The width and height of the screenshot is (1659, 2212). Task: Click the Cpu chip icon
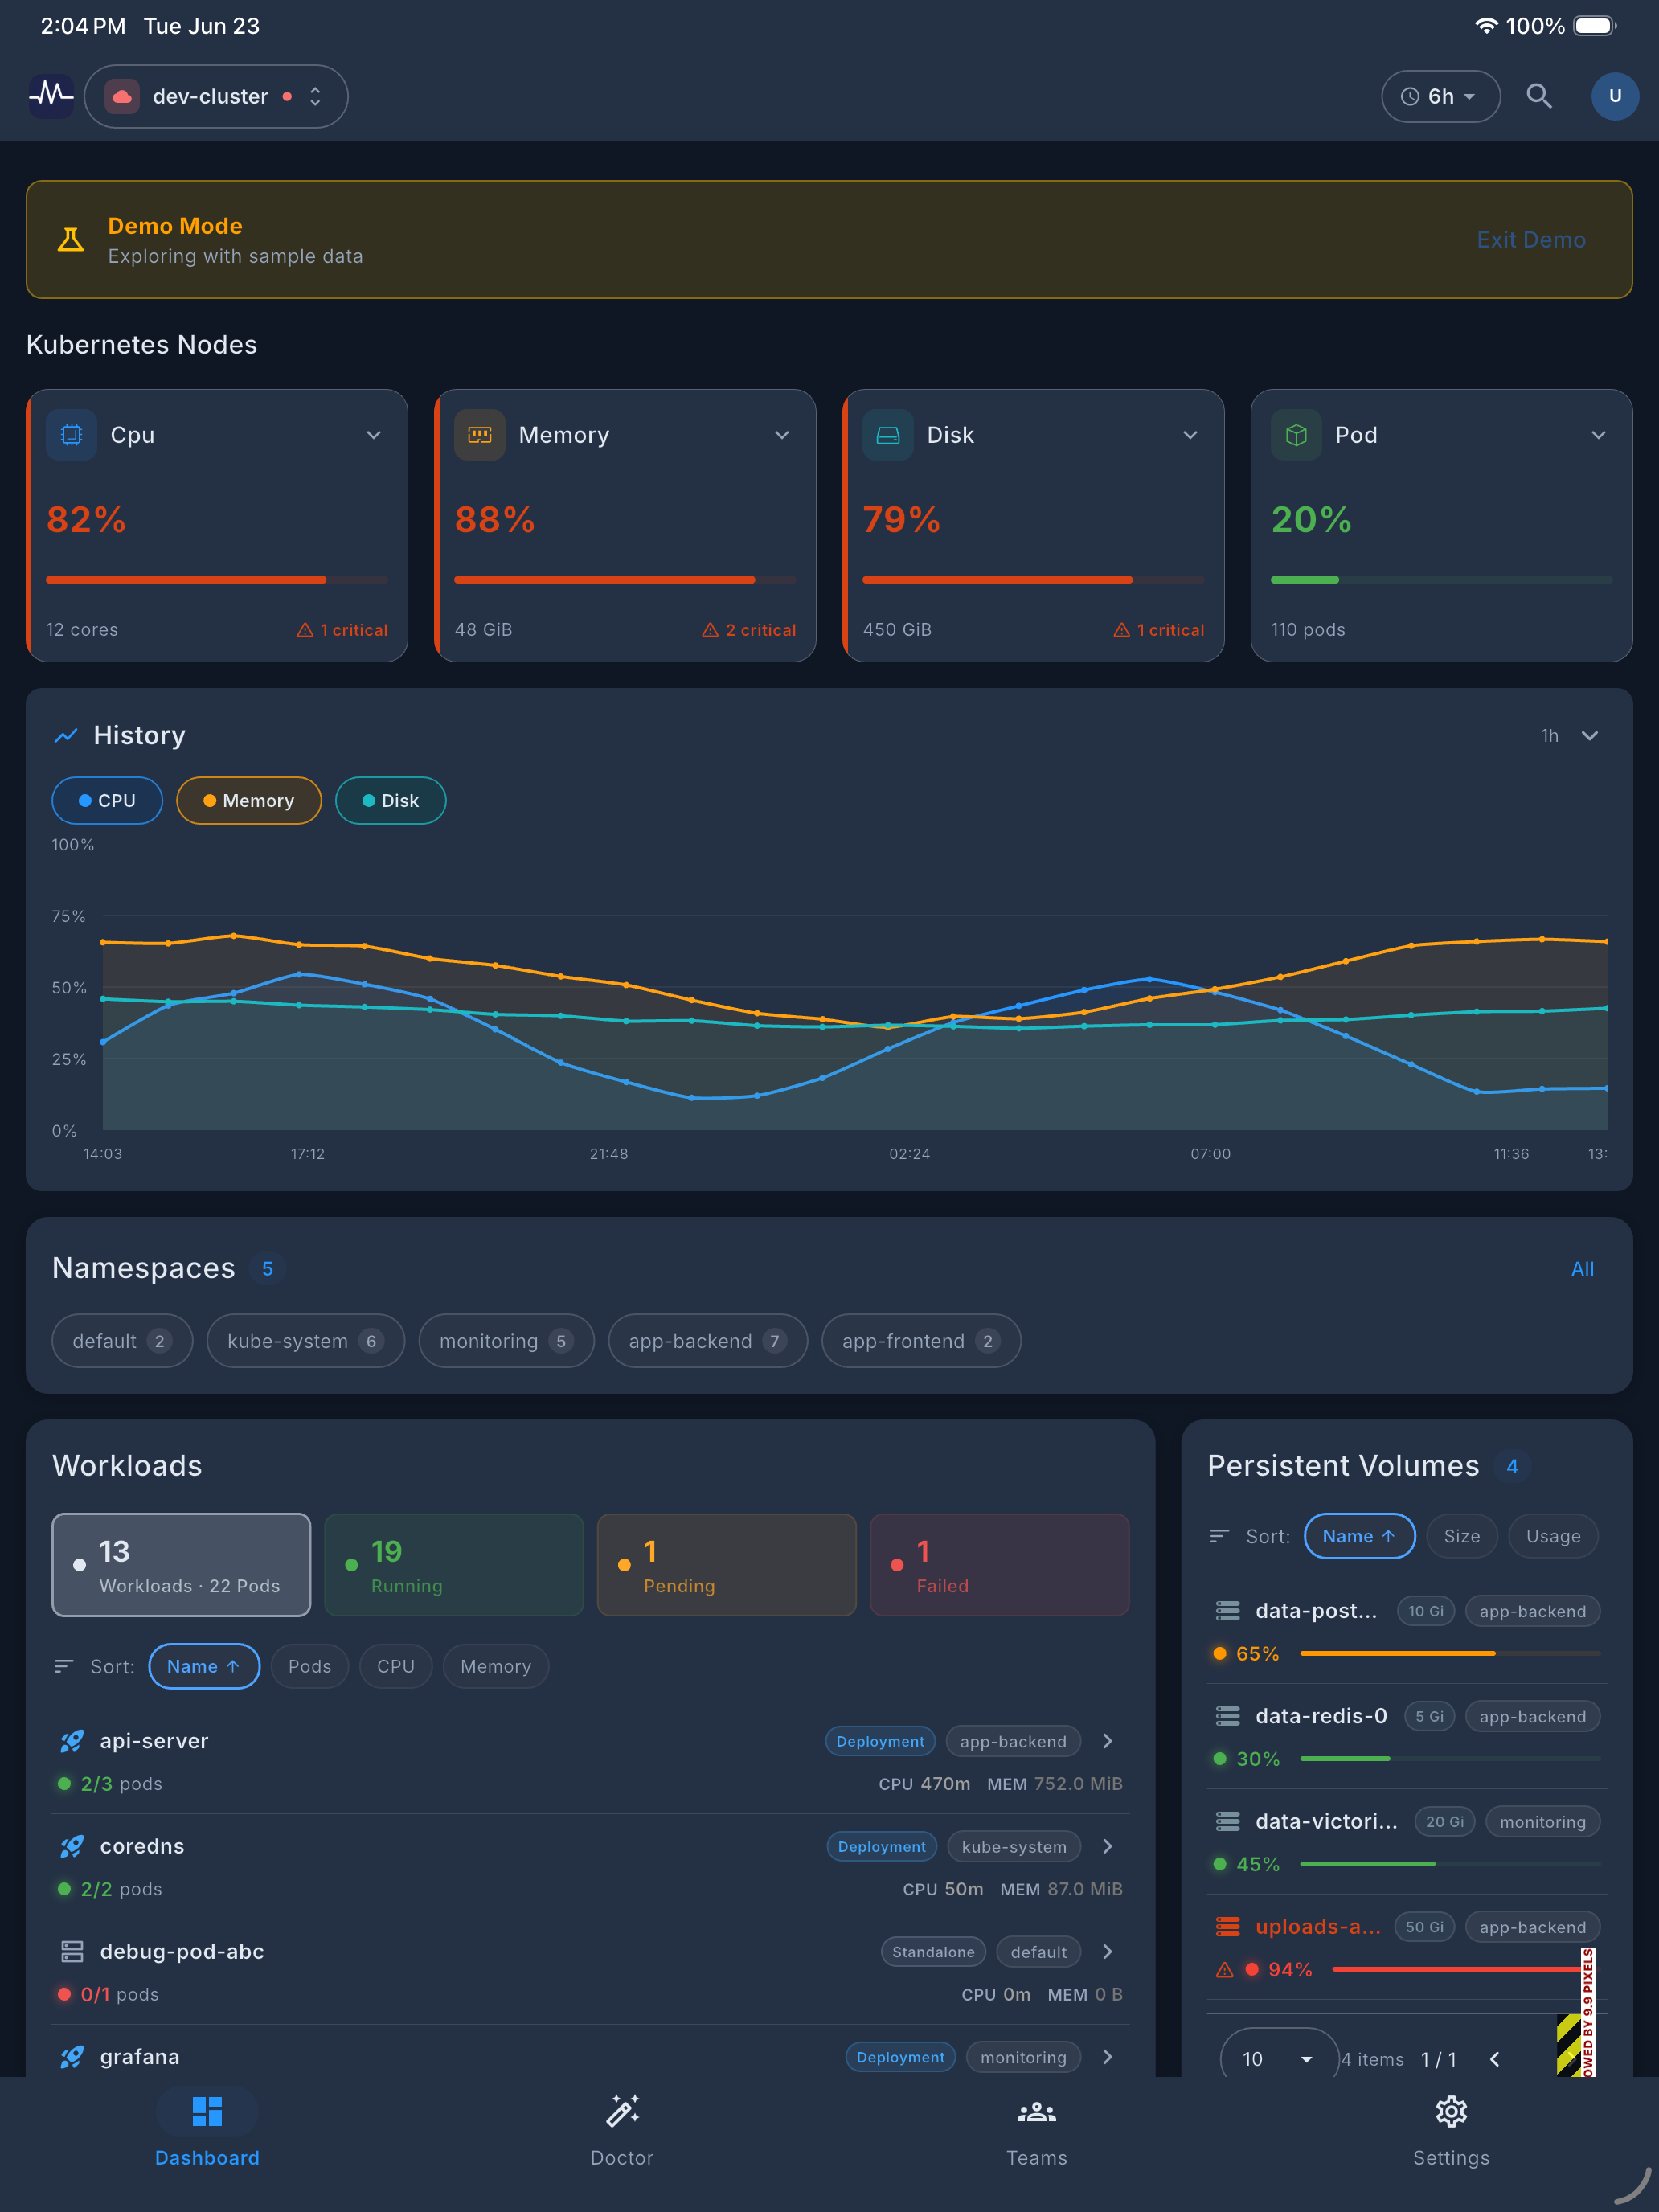pyautogui.click(x=72, y=435)
